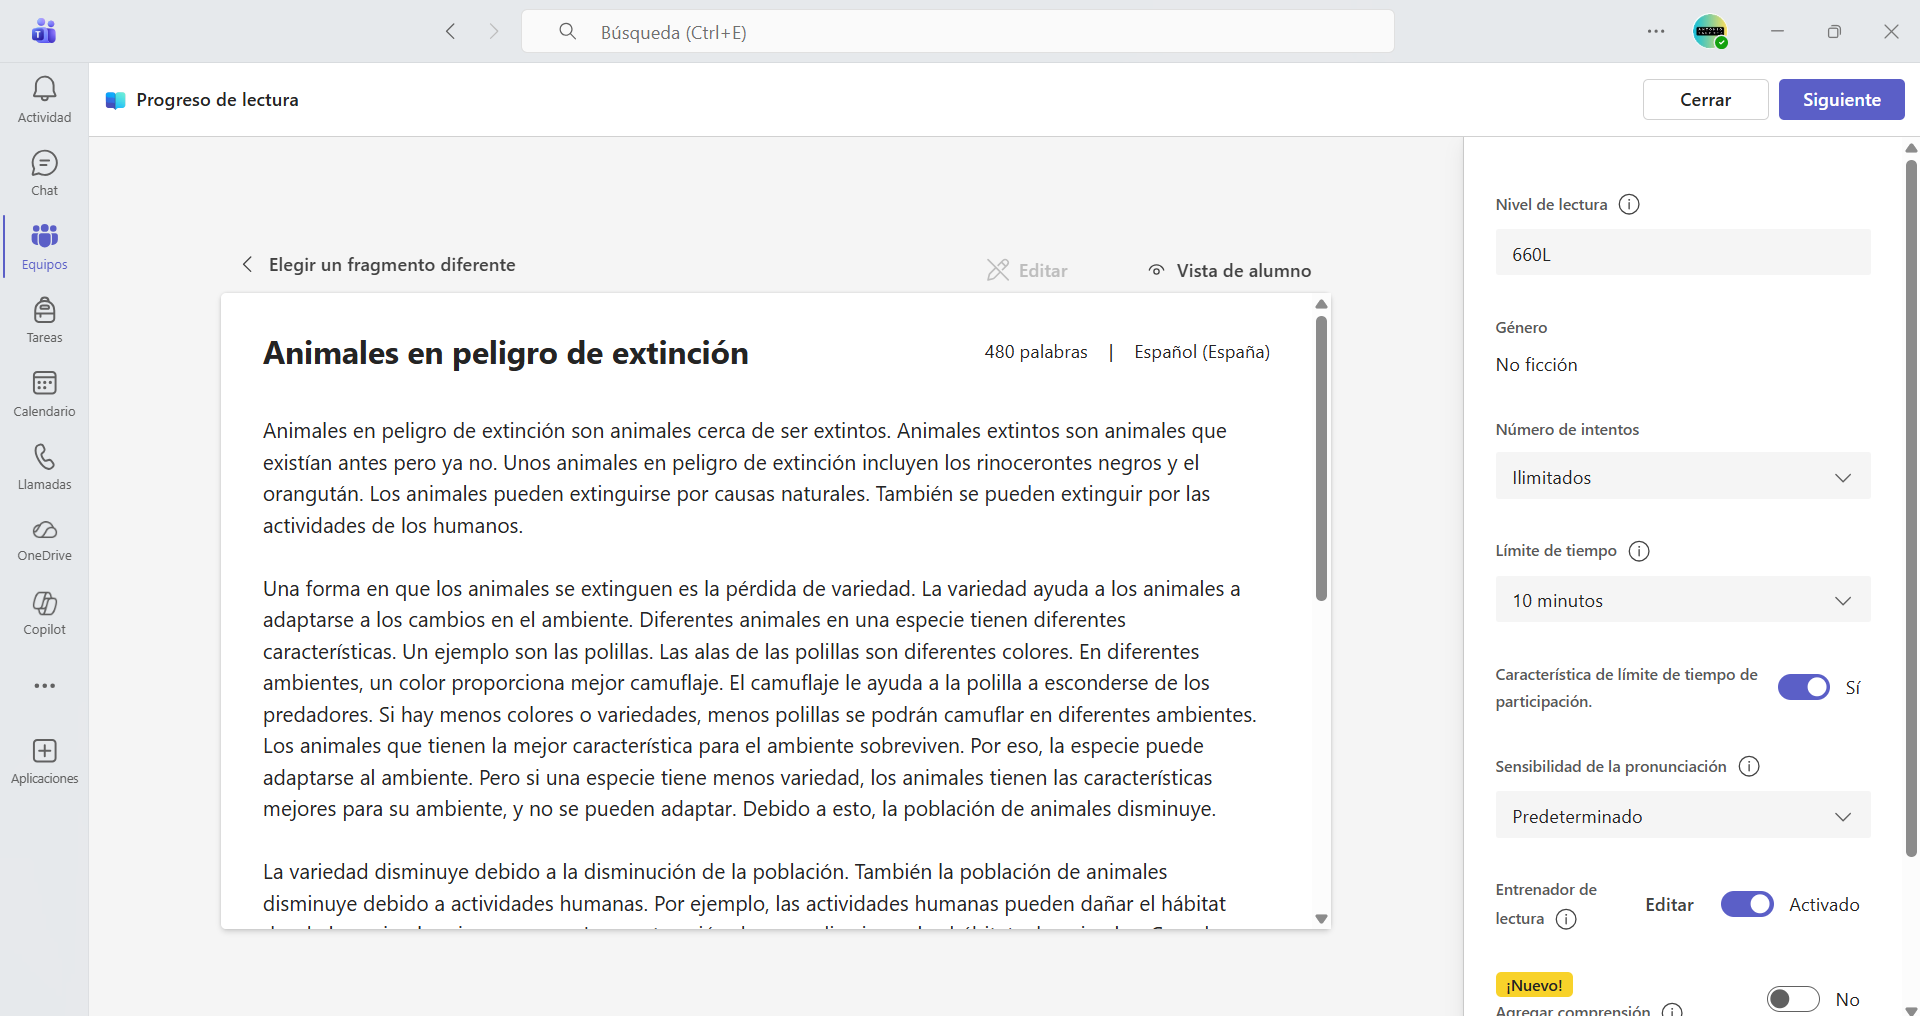The width and height of the screenshot is (1920, 1016).
Task: Navigate forward with the arrow
Action: 493,31
